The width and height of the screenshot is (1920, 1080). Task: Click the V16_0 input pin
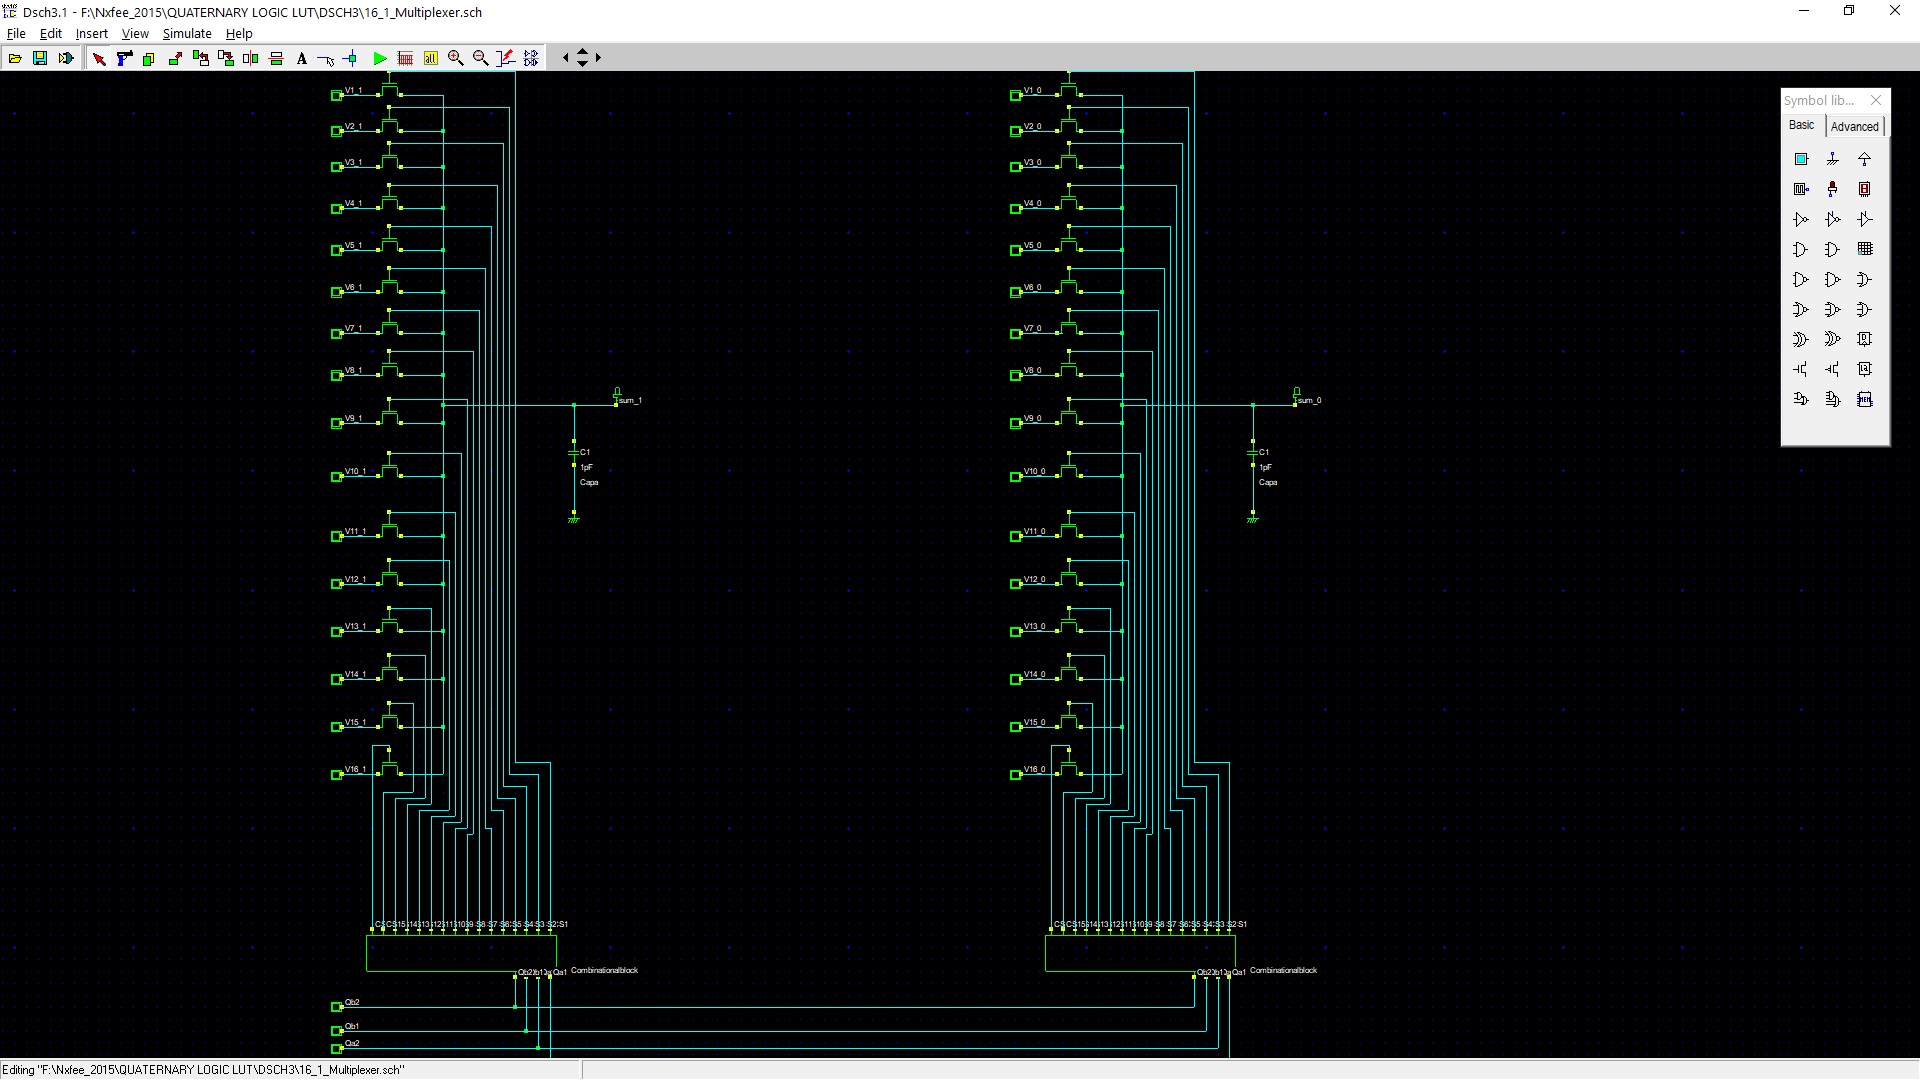pyautogui.click(x=1016, y=774)
